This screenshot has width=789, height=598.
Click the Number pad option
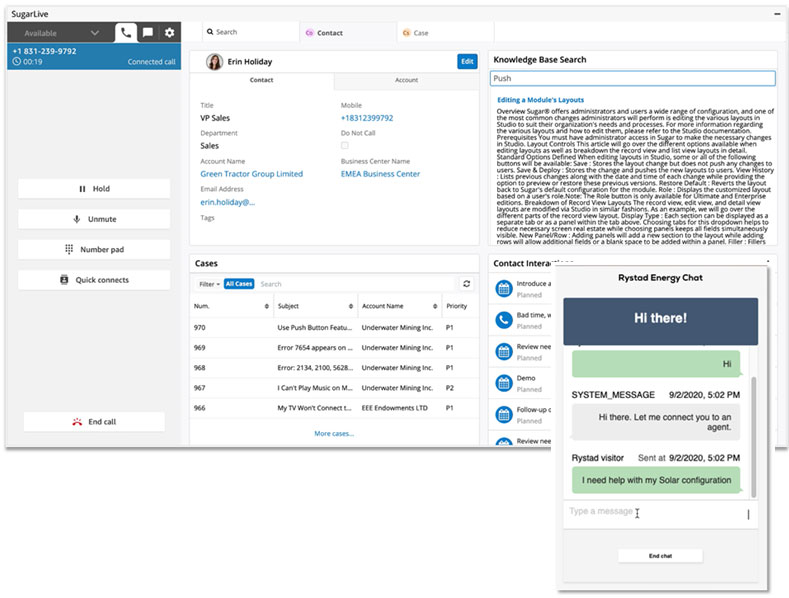[x=94, y=249]
